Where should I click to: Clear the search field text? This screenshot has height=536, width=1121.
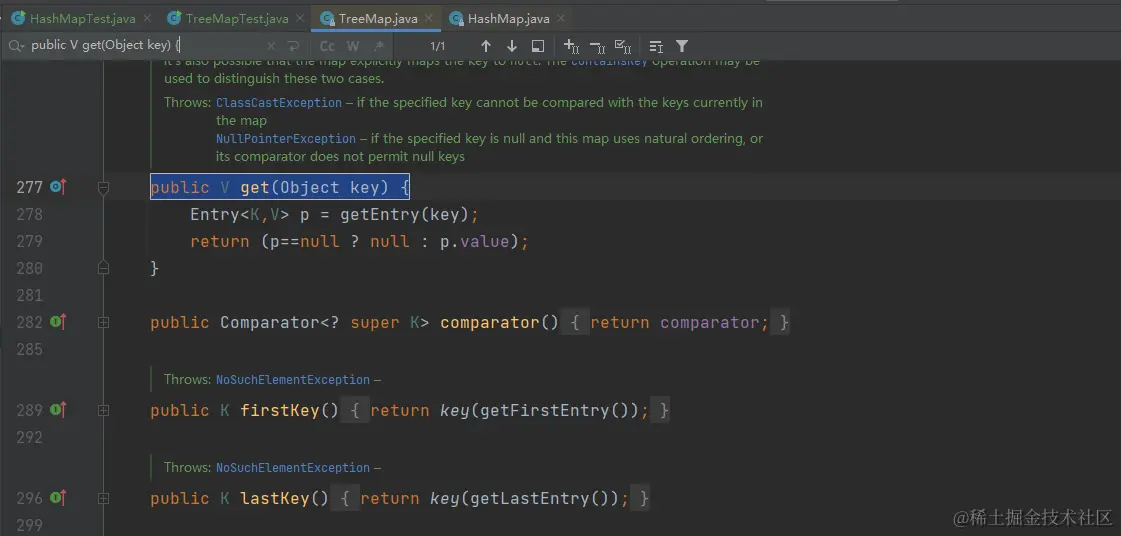[271, 46]
